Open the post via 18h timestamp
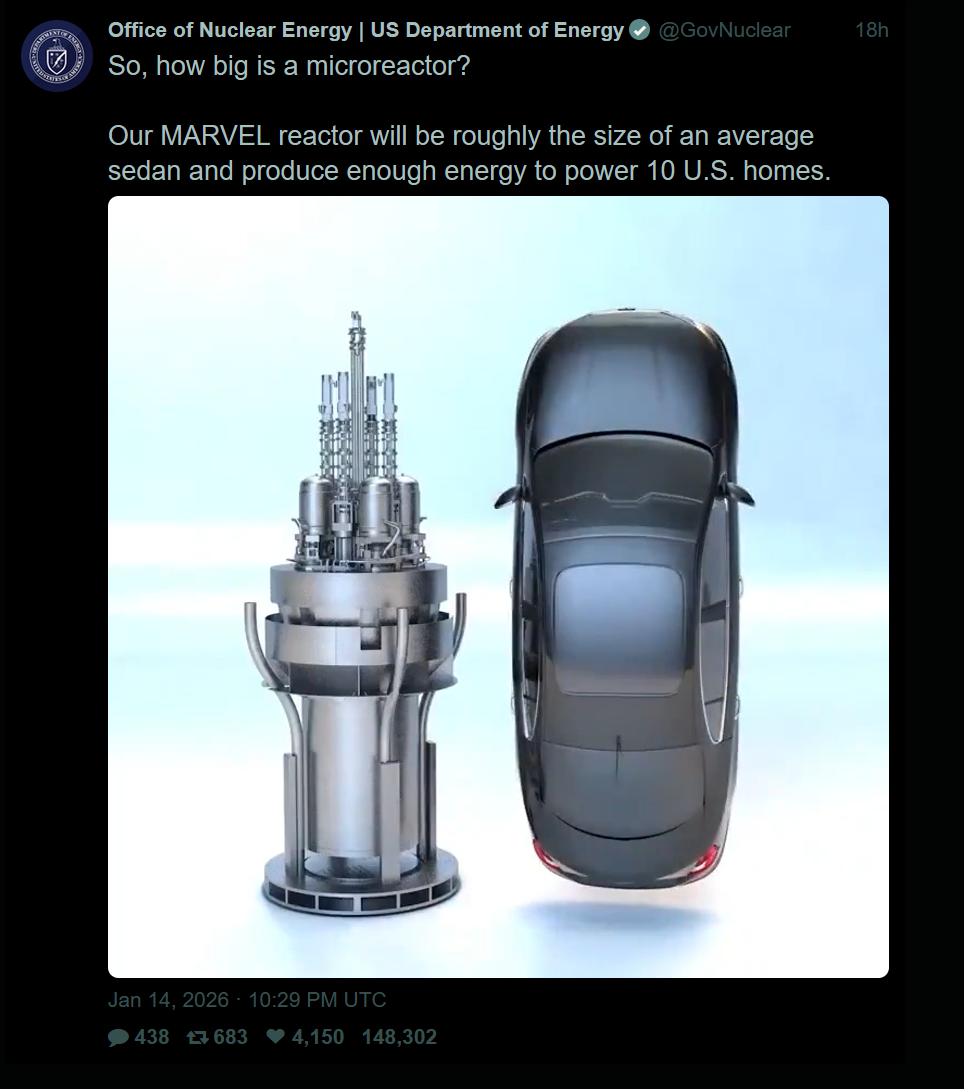Image resolution: width=964 pixels, height=1089 pixels. (872, 31)
